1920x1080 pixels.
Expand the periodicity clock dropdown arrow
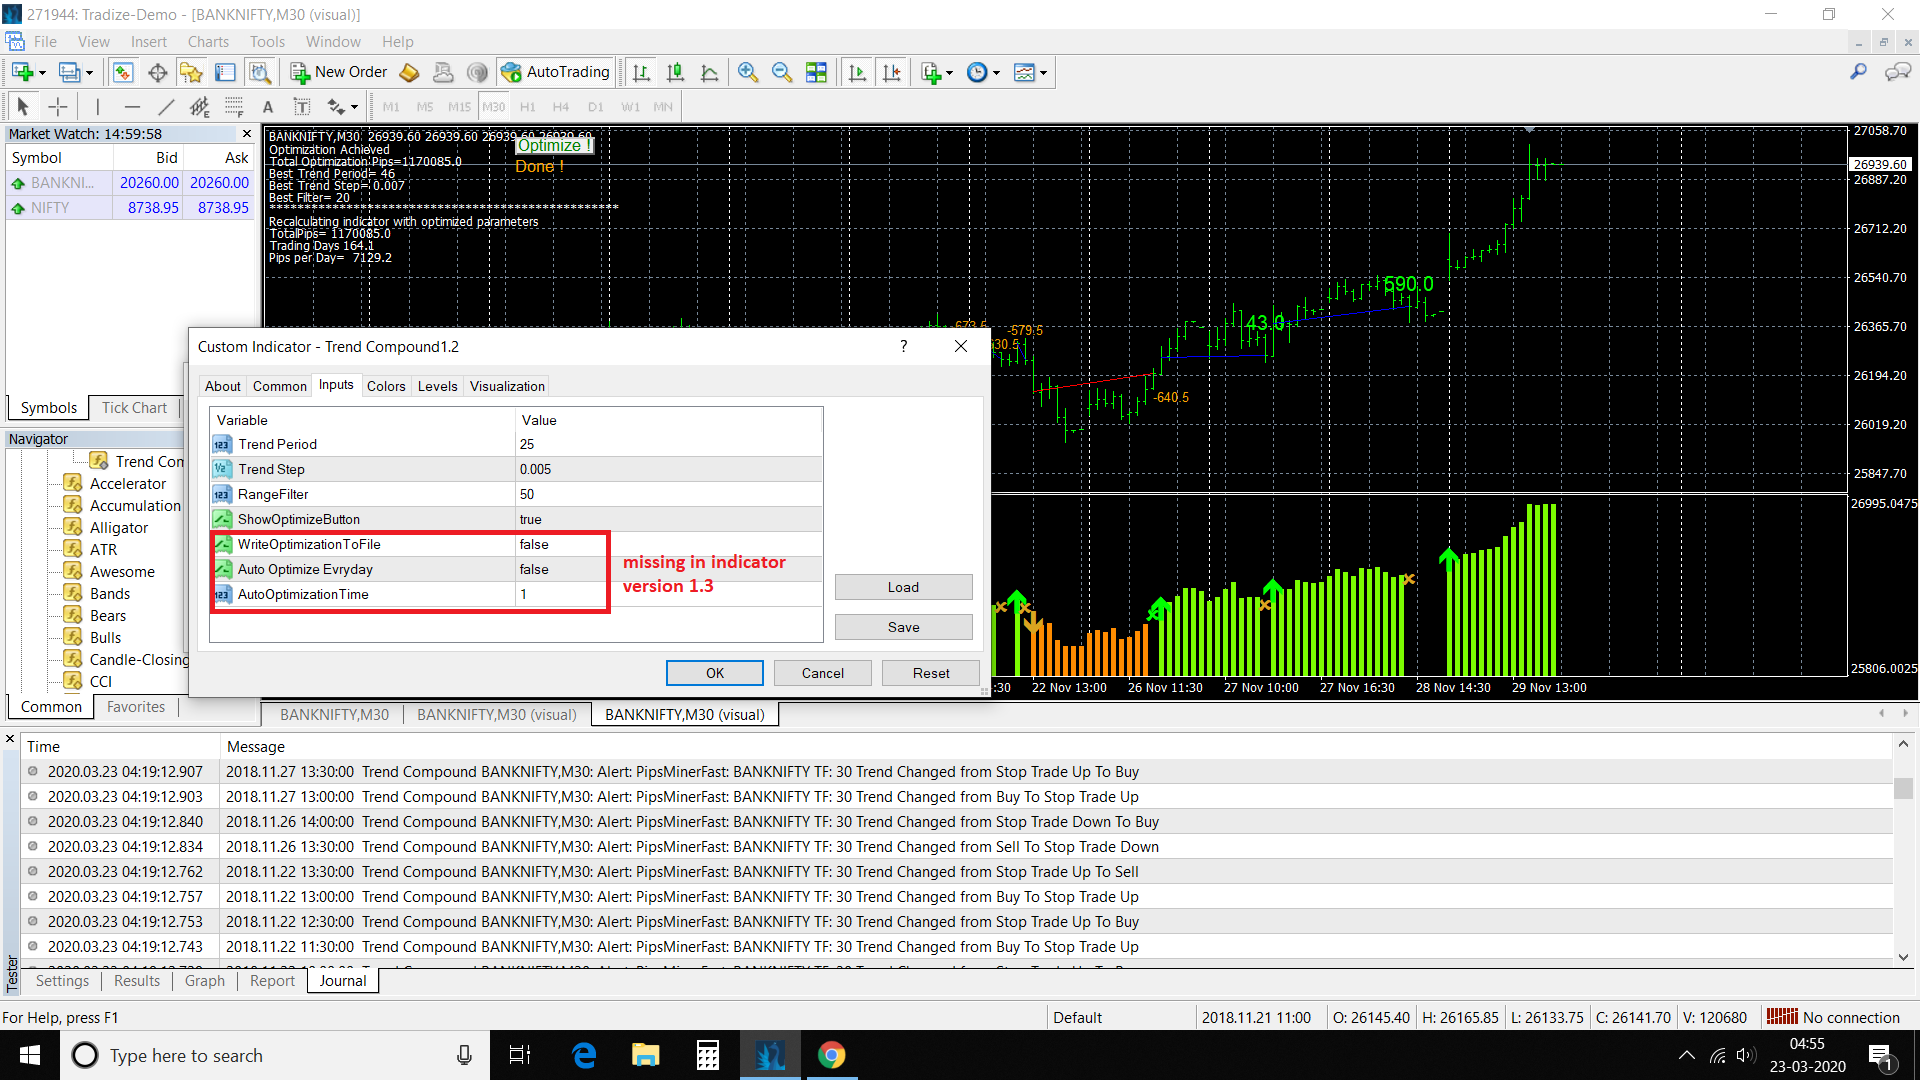click(996, 73)
